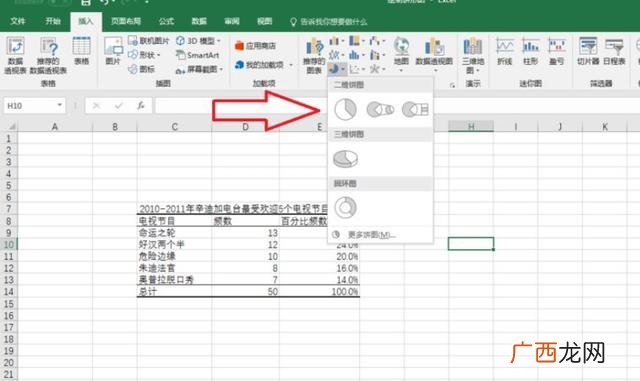Click the formula bar confirm checkmark

pyautogui.click(x=119, y=106)
